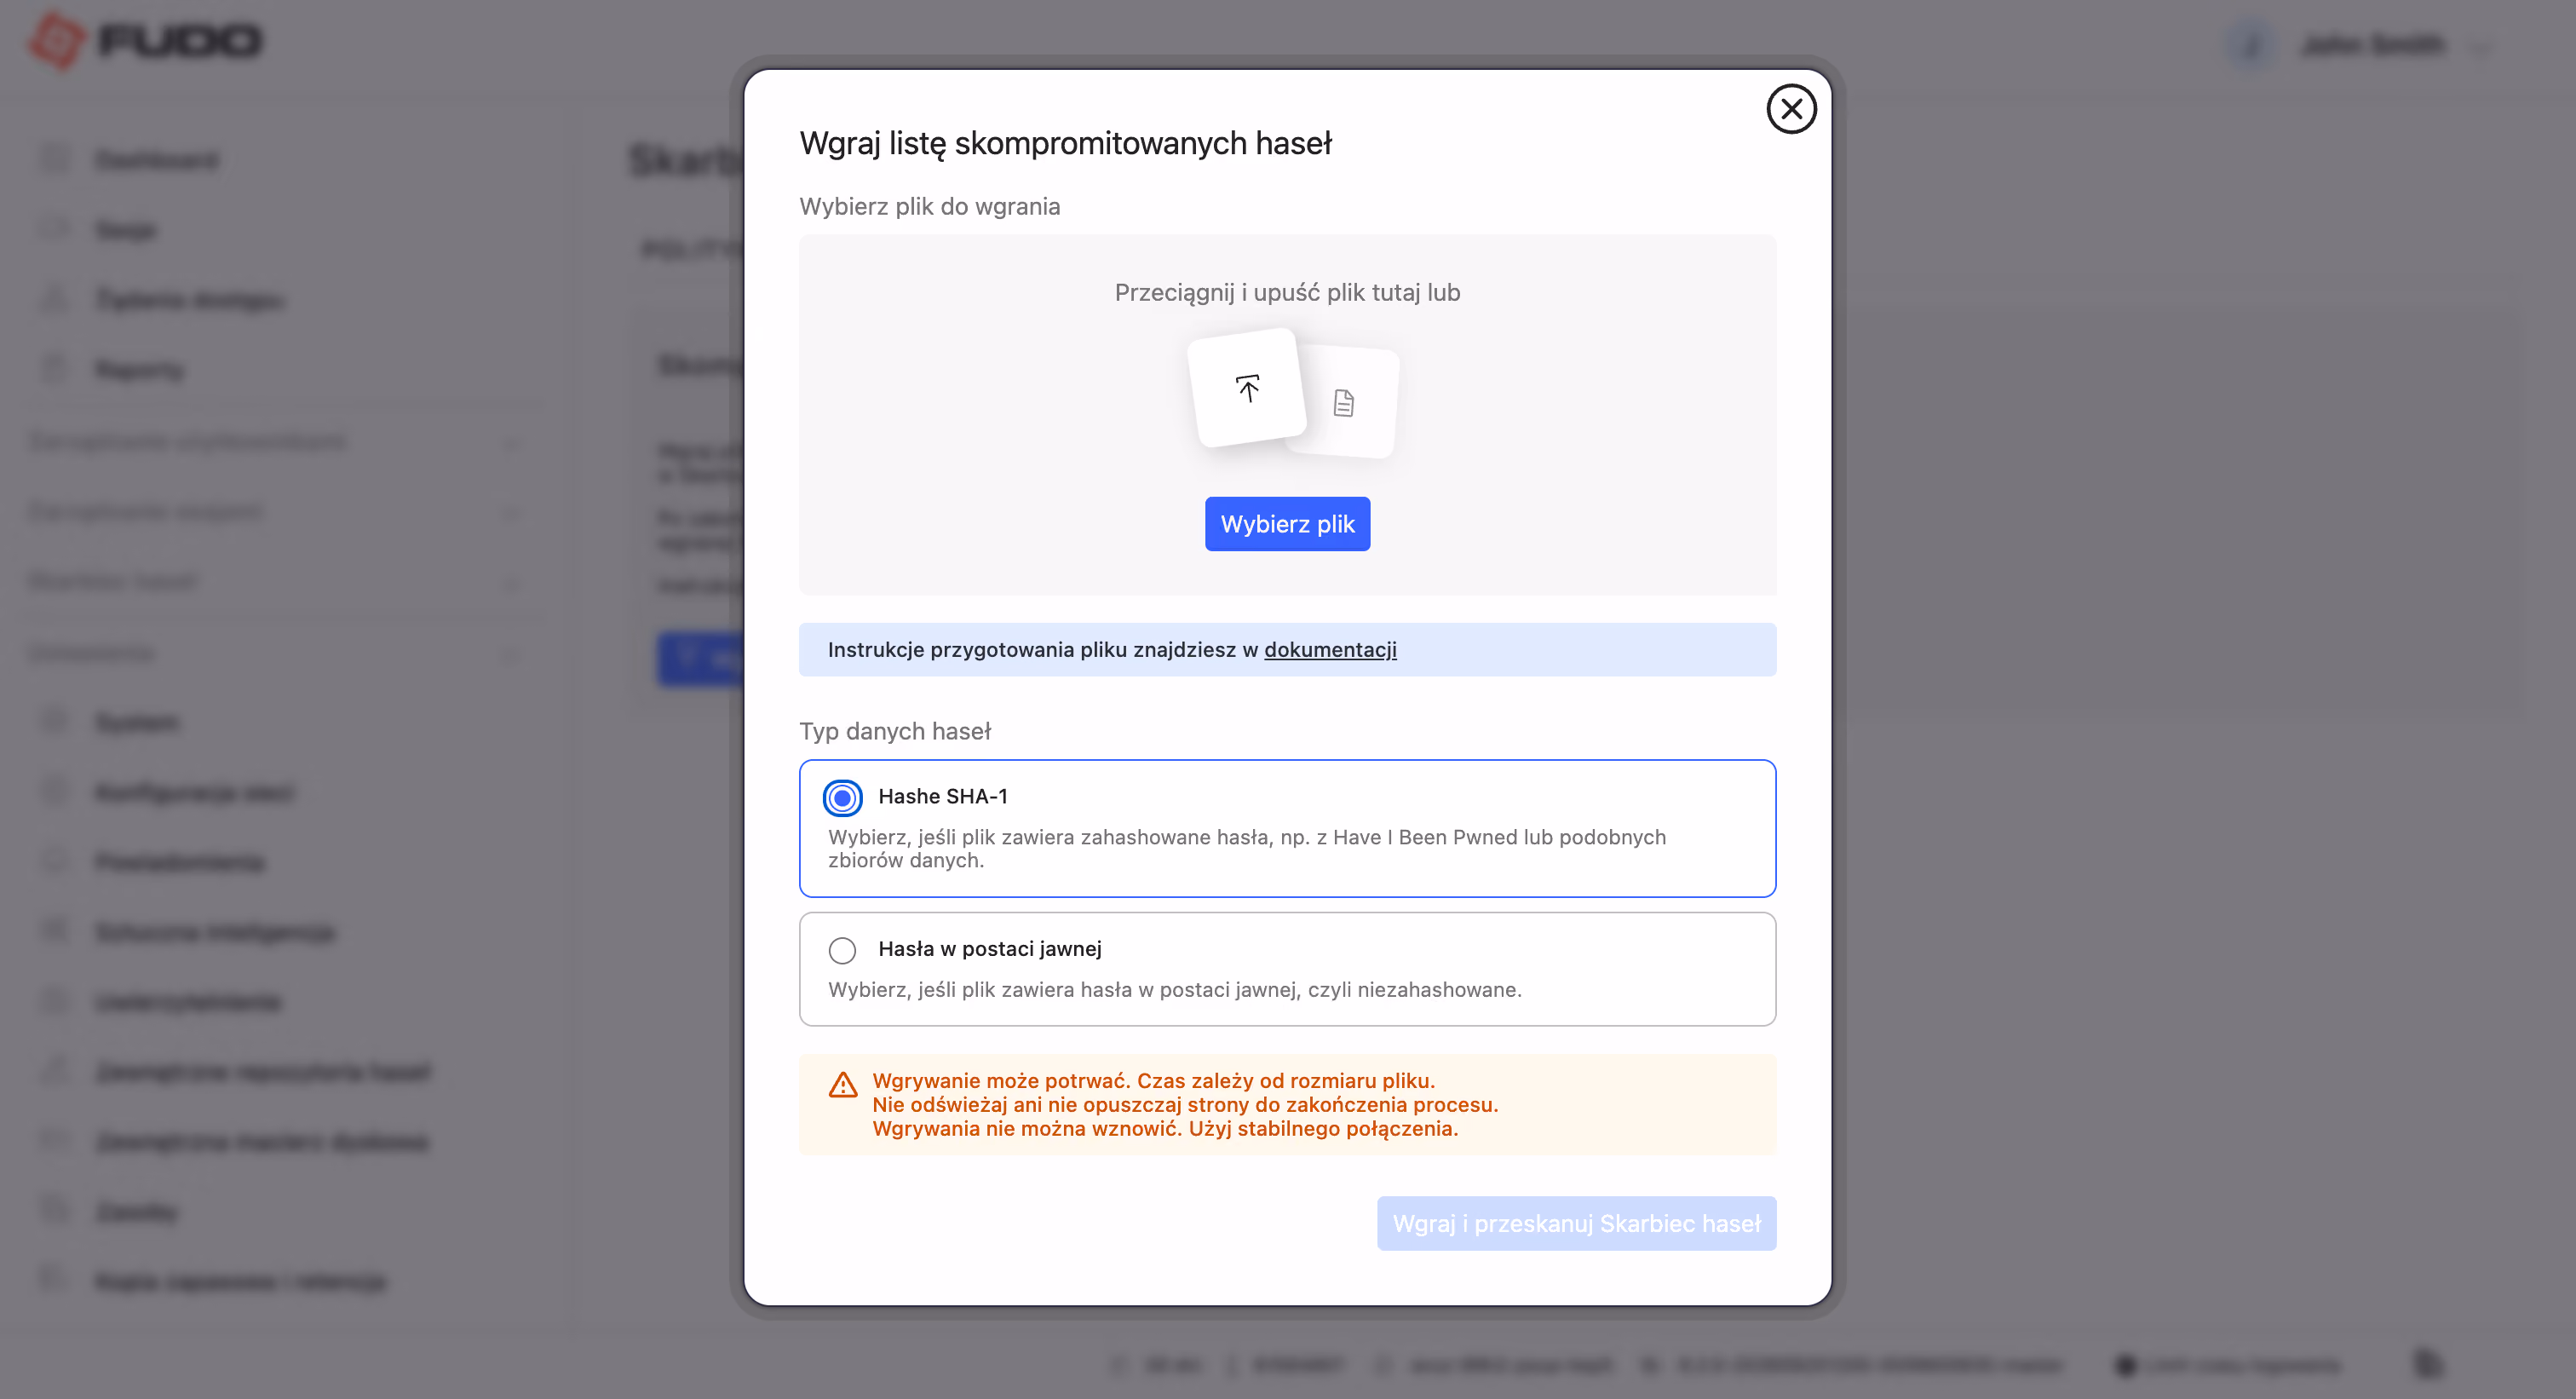Click the 'Przeciągnij i upuść plik tutaj lub' text
The image size is (2576, 1399).
tap(1287, 293)
